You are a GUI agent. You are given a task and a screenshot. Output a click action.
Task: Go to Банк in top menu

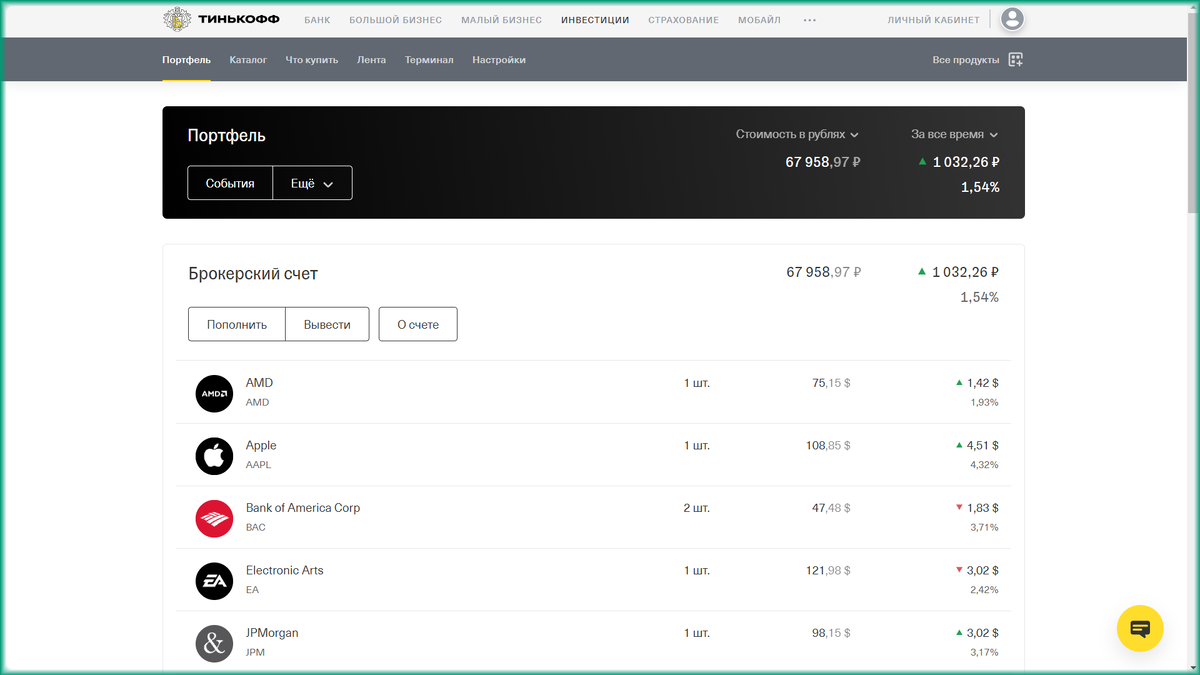pos(317,20)
